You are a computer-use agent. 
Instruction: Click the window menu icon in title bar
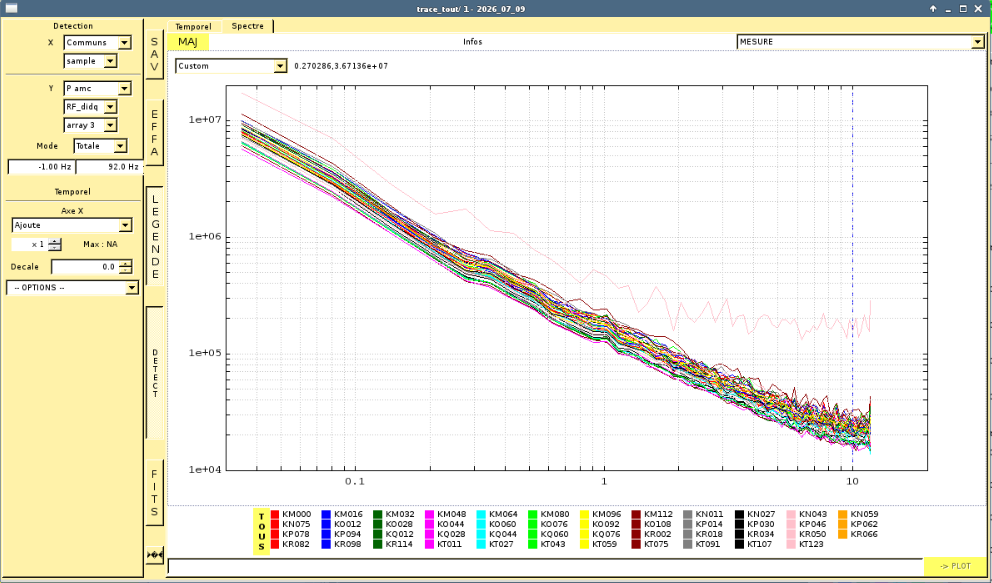(11, 9)
